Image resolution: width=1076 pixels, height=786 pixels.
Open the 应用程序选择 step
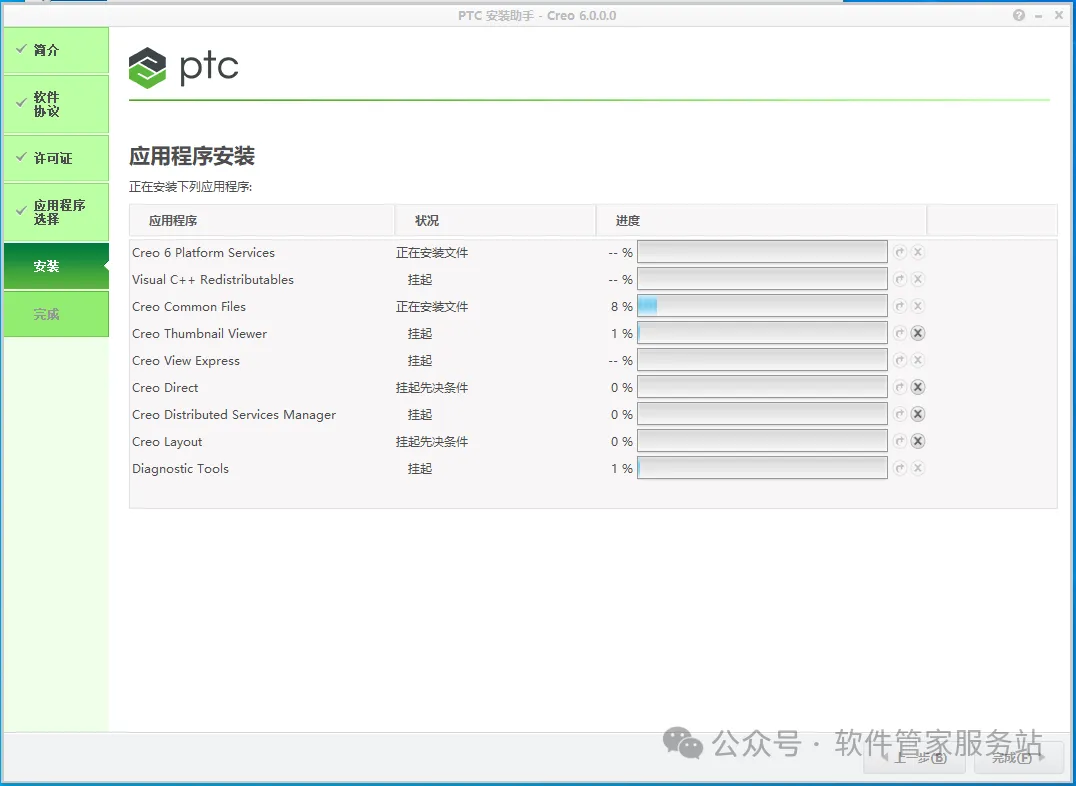pyautogui.click(x=56, y=212)
